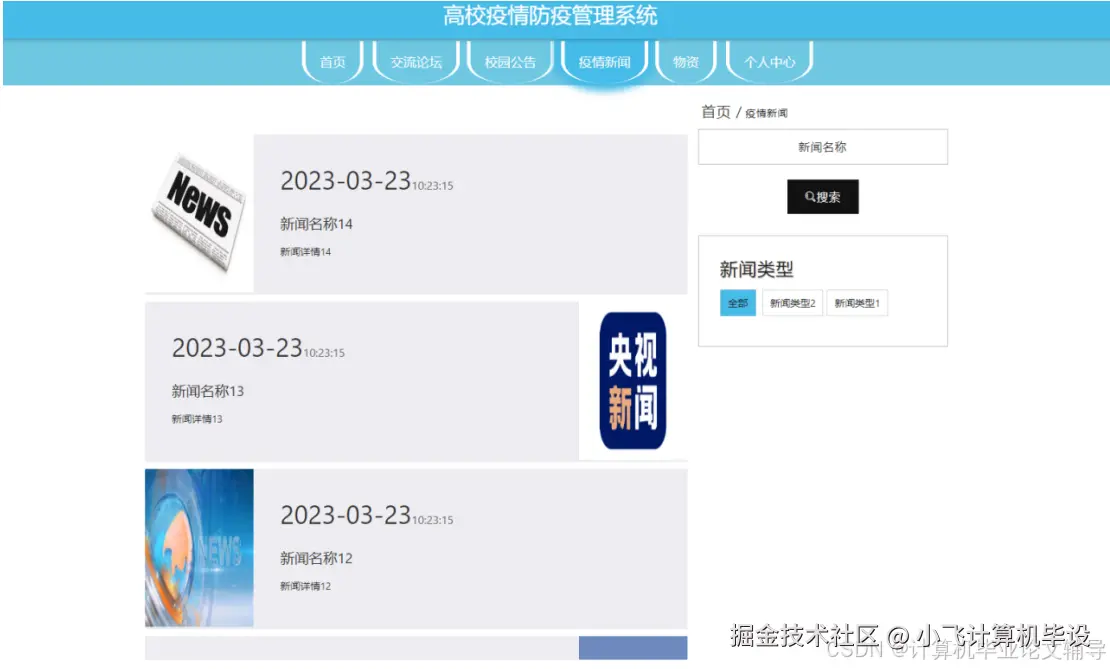Switch to the 校园公告 section
This screenshot has height=669, width=1110.
(x=510, y=61)
